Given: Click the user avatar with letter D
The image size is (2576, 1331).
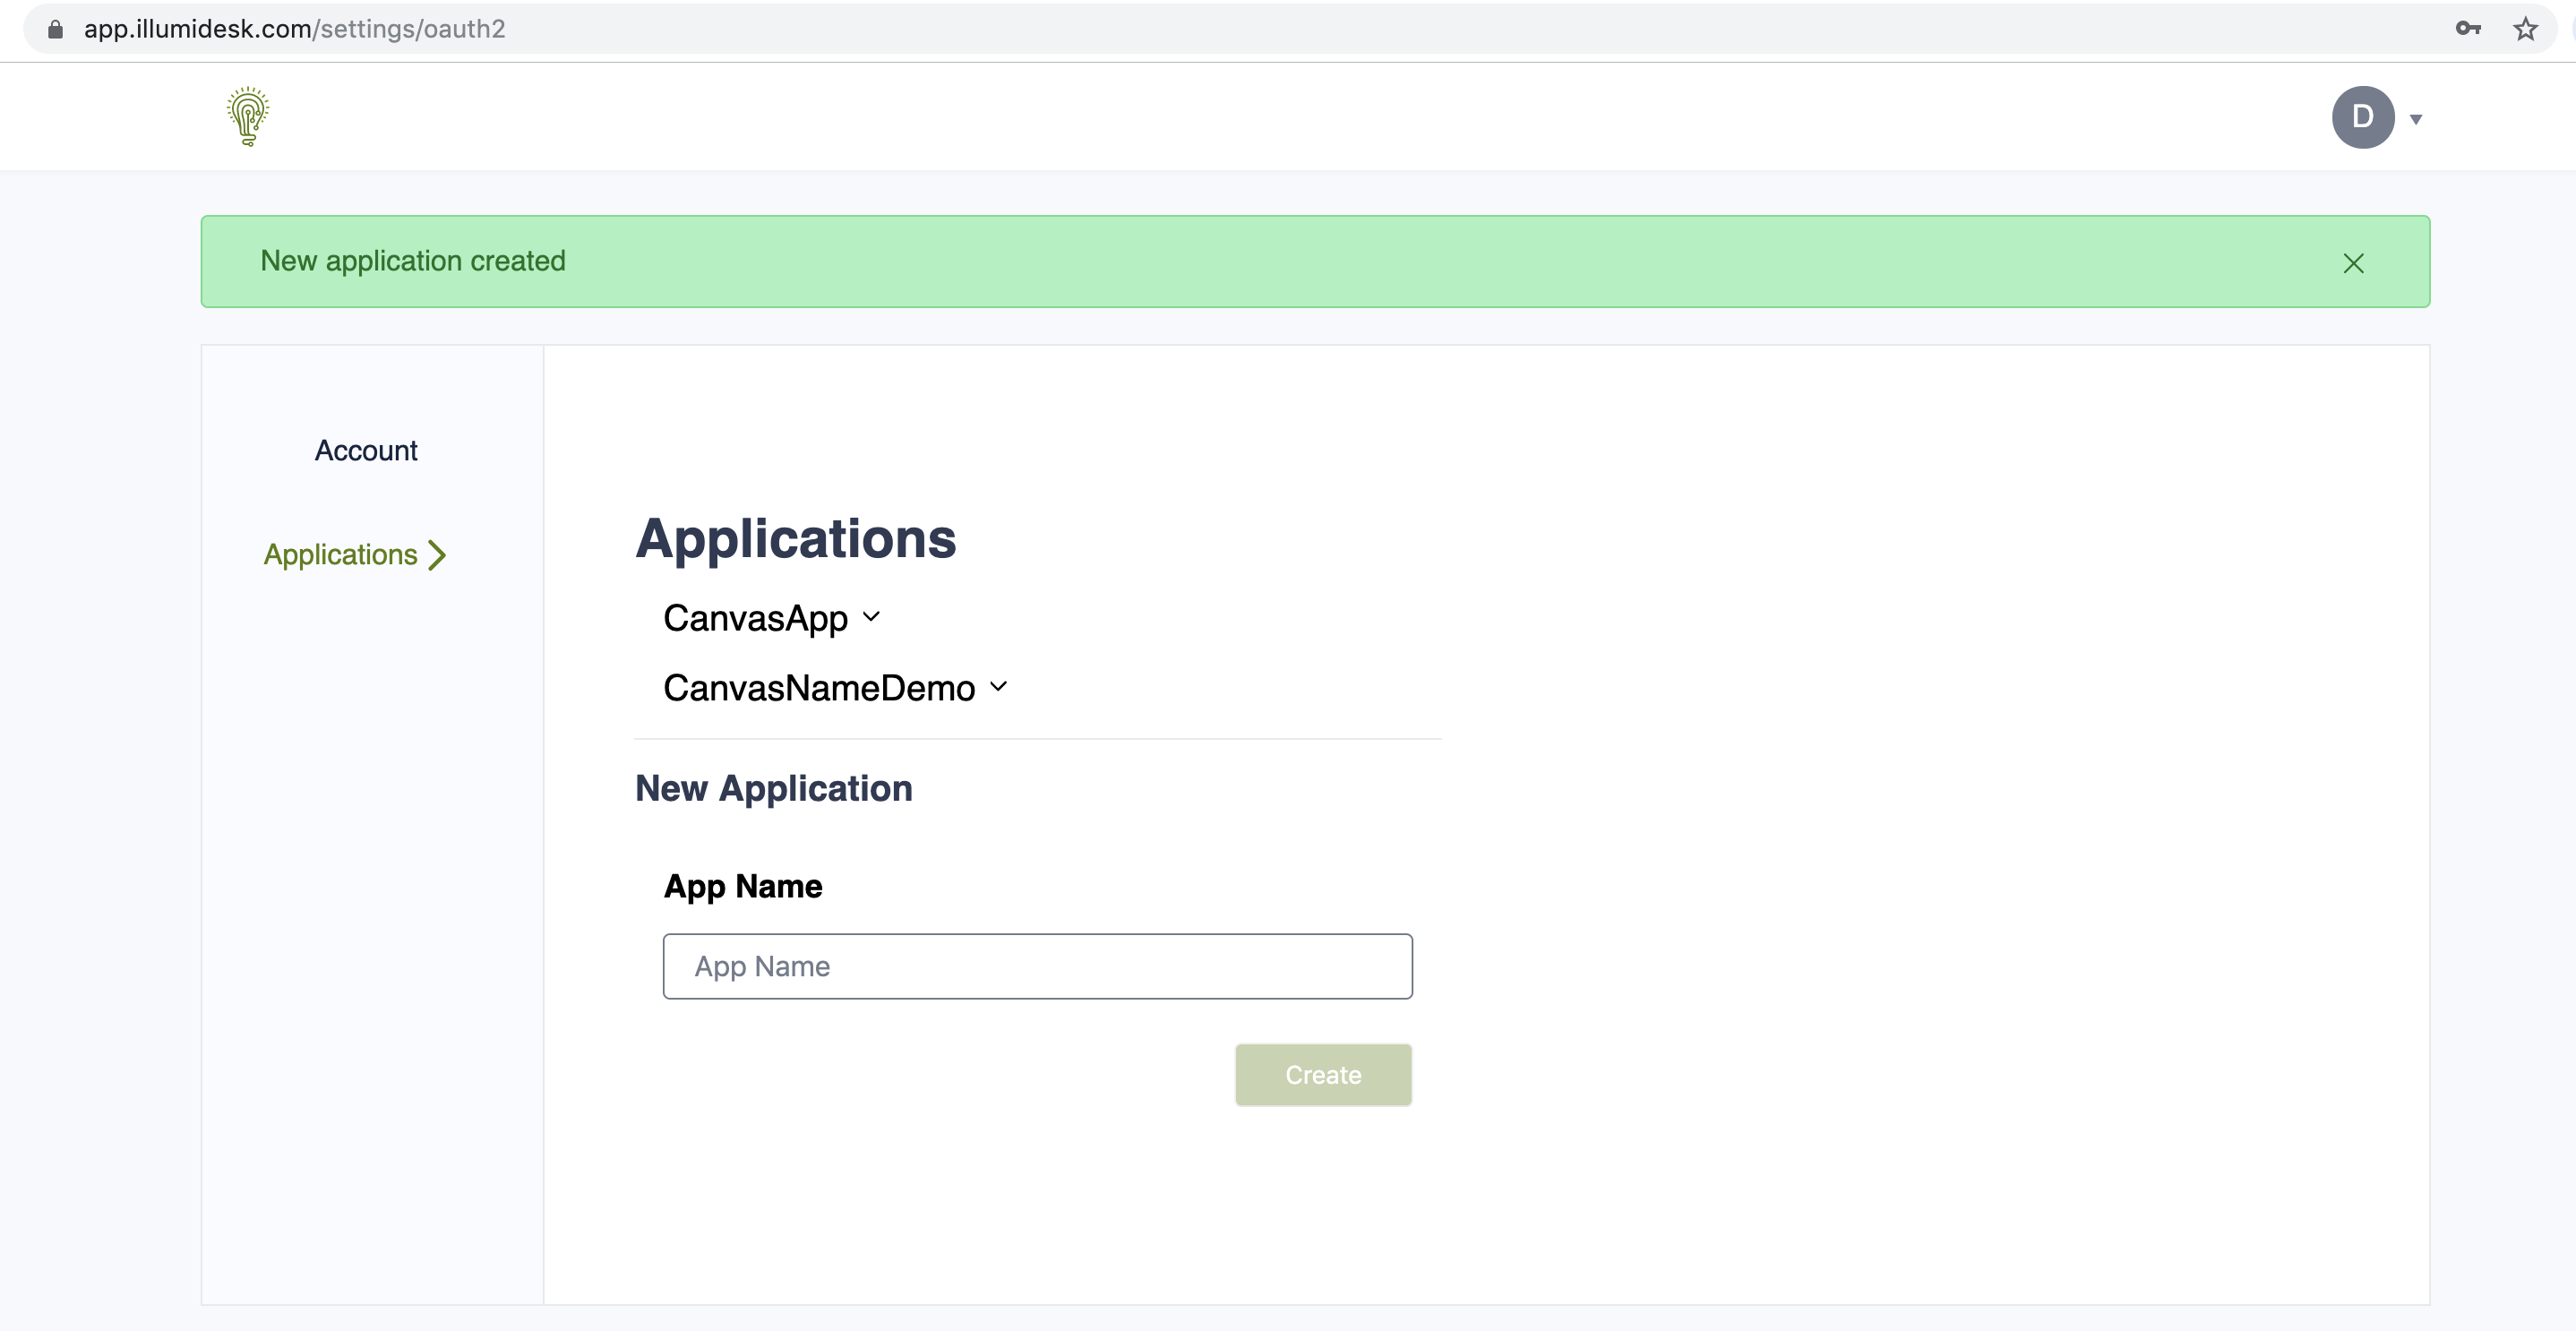Looking at the screenshot, I should click(2362, 117).
